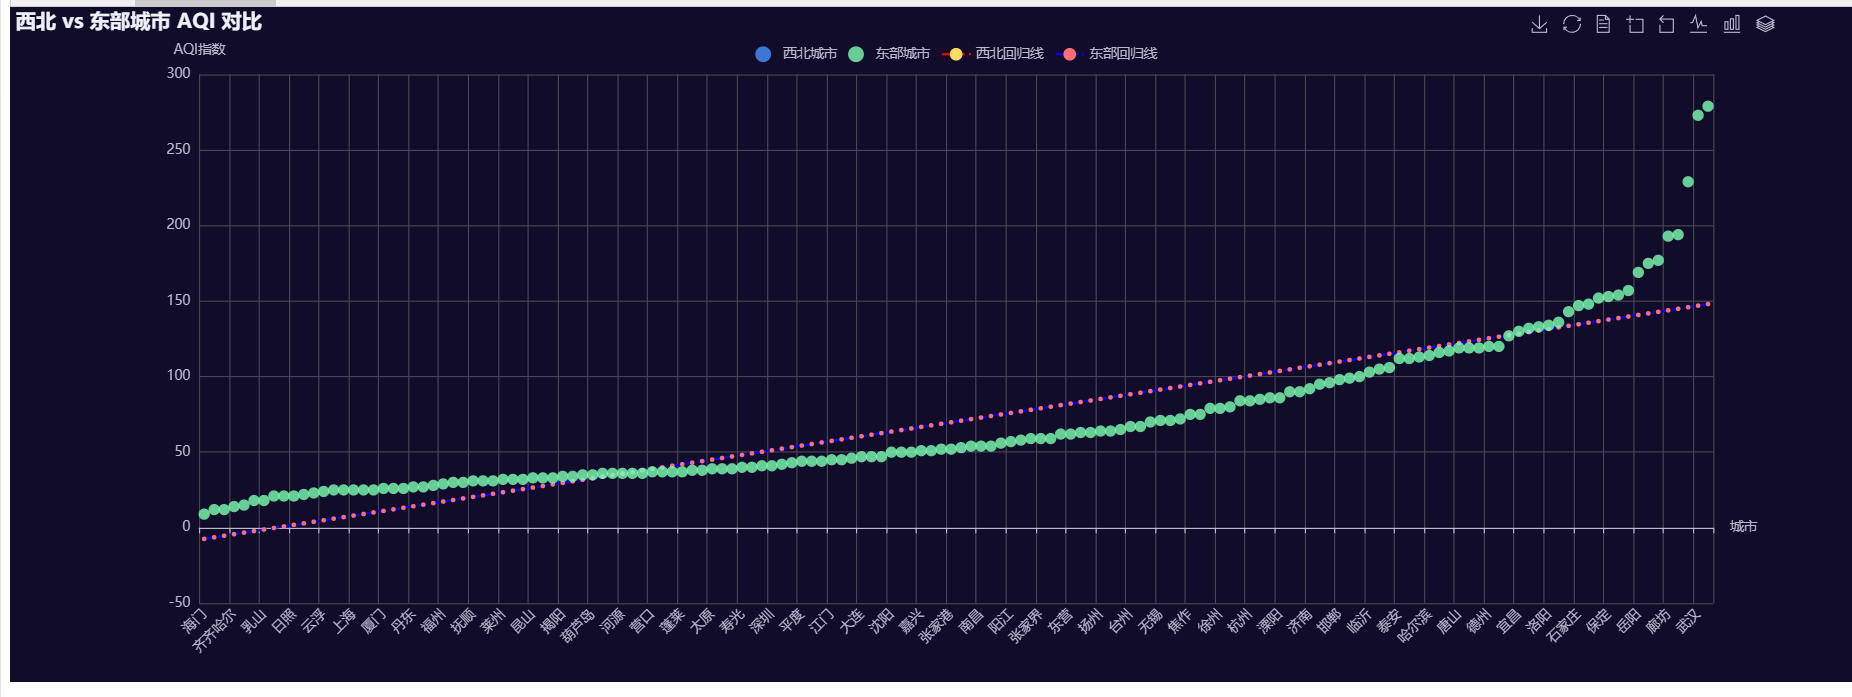Toggle stacked view layers icon

[x=1765, y=24]
